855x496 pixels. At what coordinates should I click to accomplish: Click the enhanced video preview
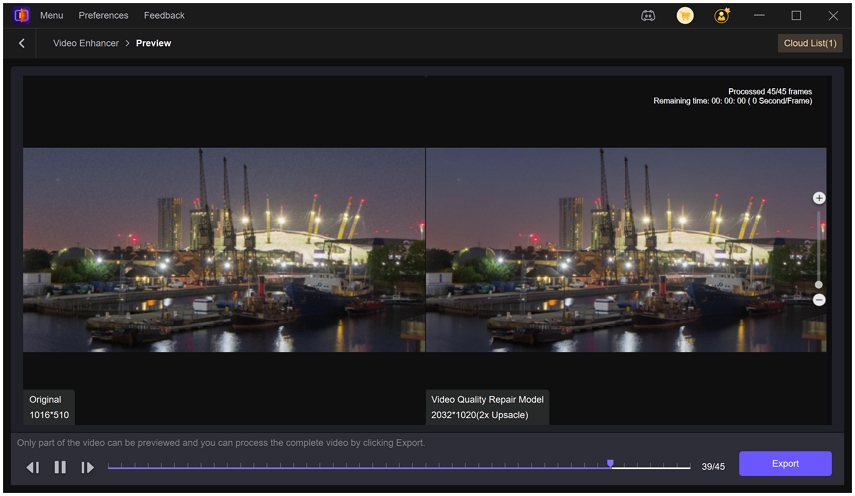click(x=626, y=250)
